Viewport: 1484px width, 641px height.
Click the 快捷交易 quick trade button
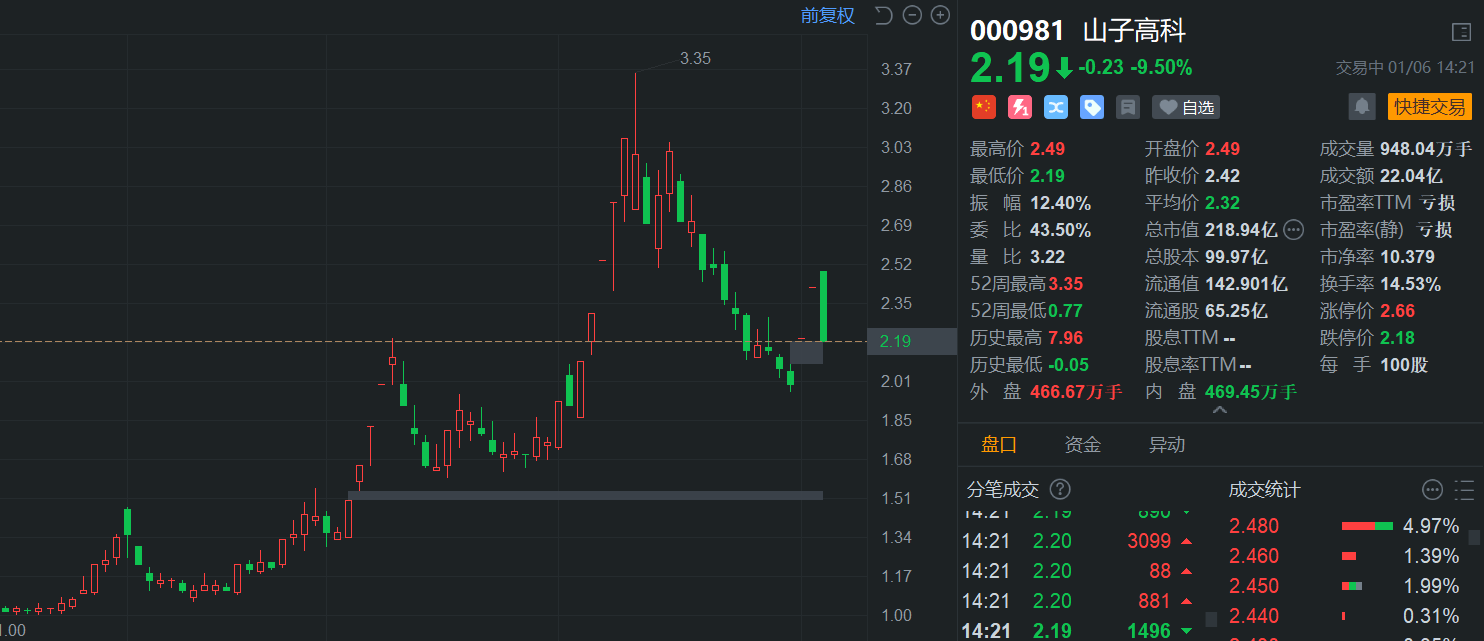1430,107
